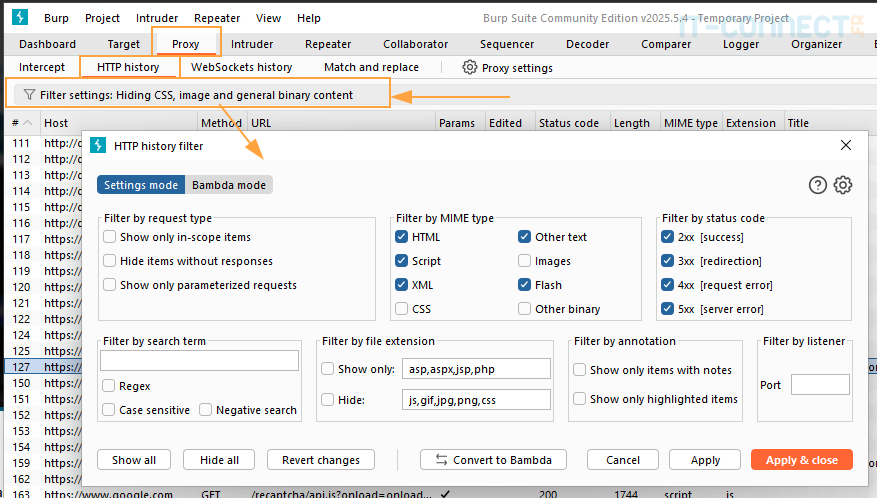Check the Images MIME type box

[525, 261]
